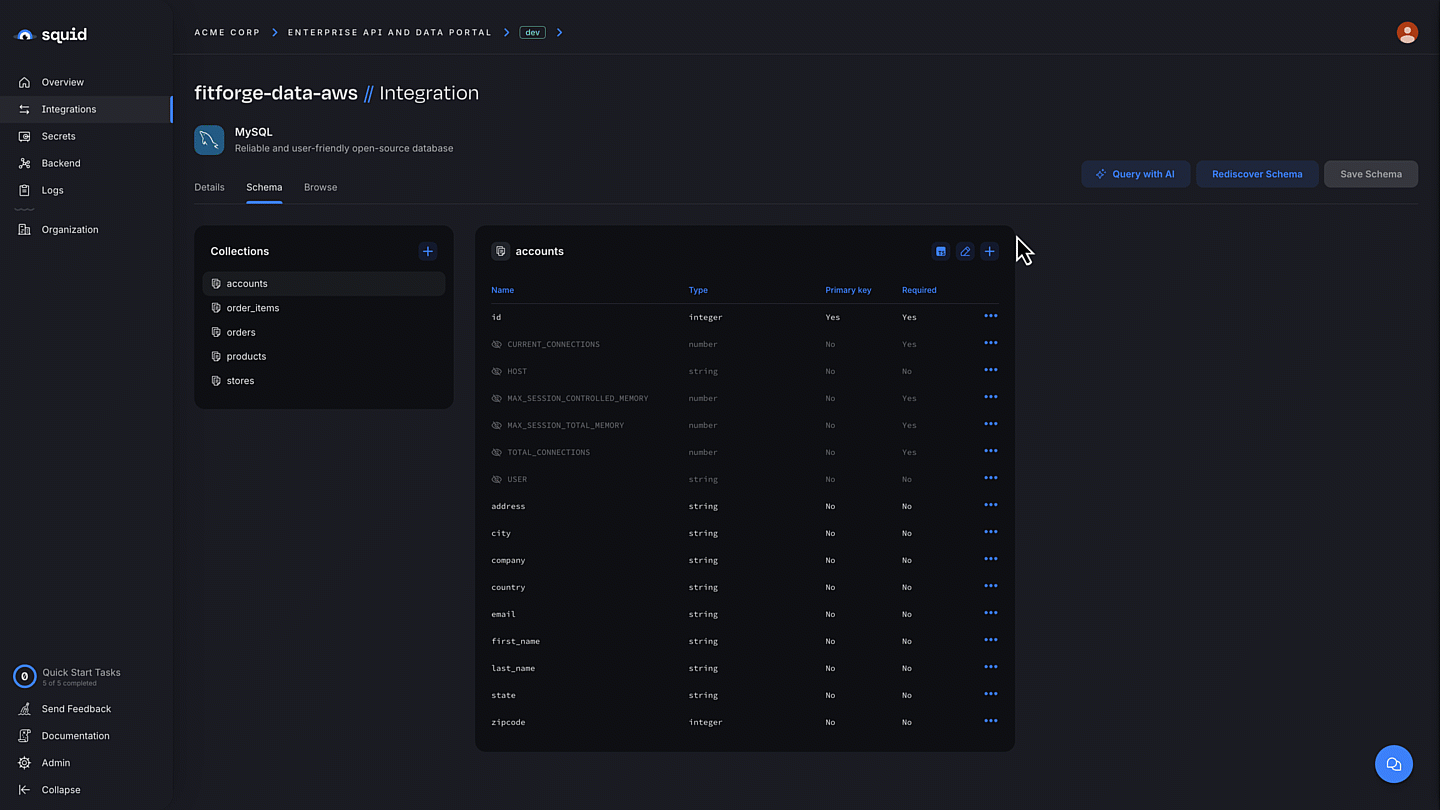Click the Primary key column header

848,290
